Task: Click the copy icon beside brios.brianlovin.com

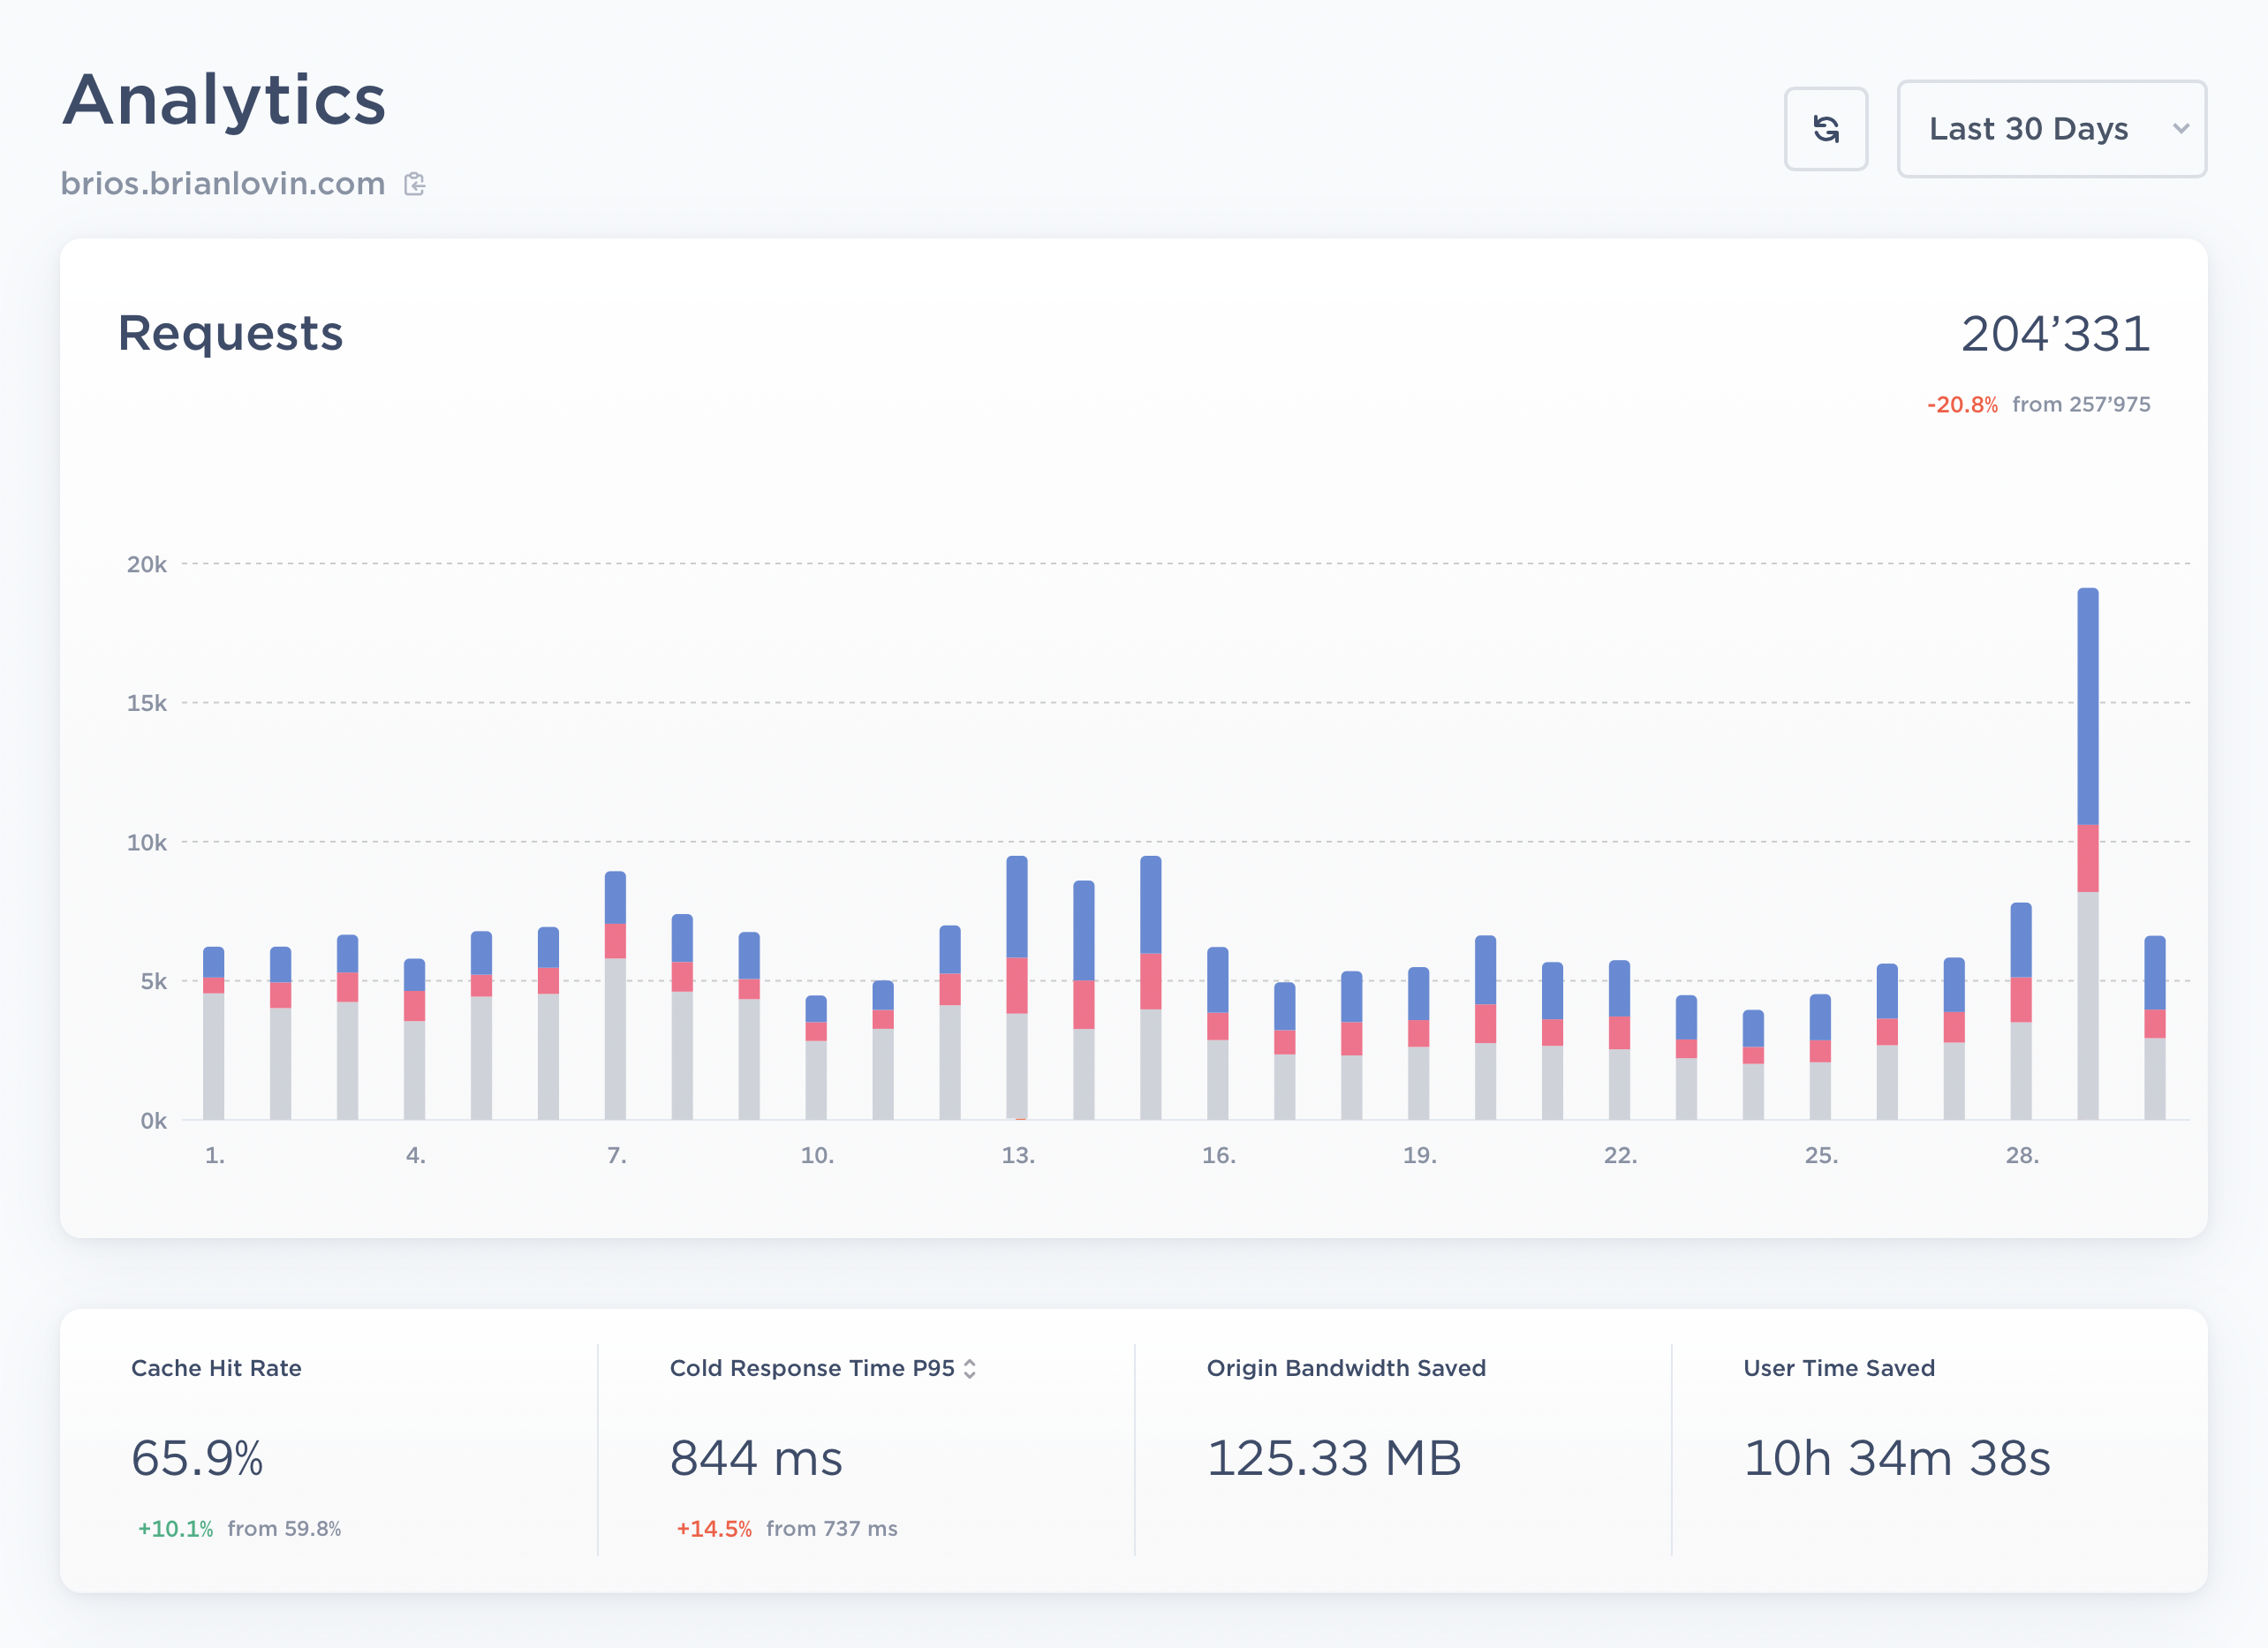Action: pyautogui.click(x=415, y=184)
